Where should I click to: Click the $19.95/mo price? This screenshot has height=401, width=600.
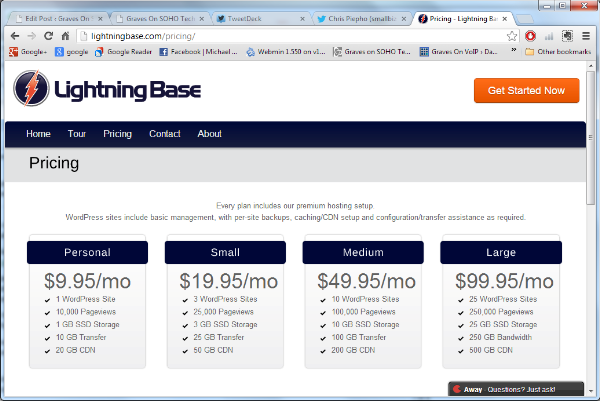(x=228, y=281)
